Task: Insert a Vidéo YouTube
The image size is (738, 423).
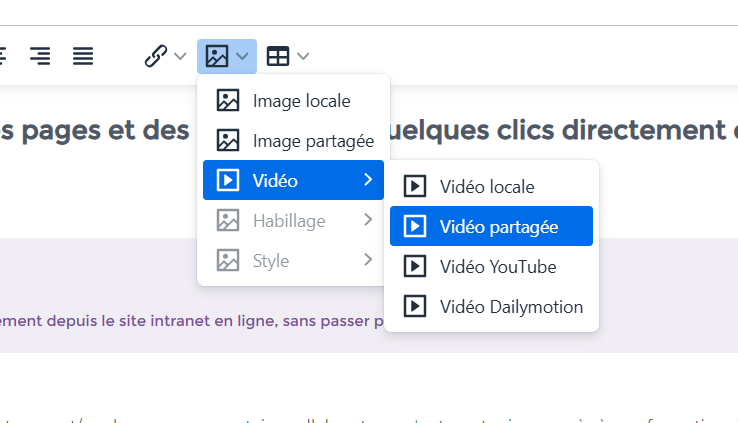Action: [x=497, y=266]
